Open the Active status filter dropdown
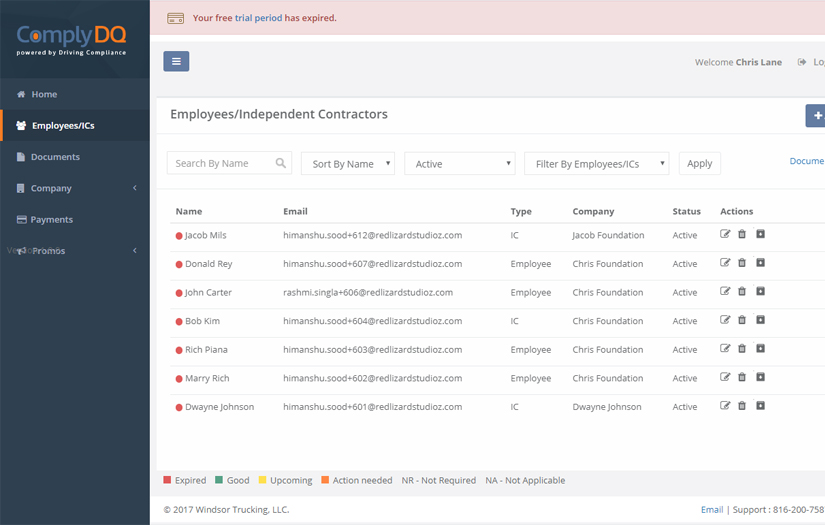This screenshot has width=825, height=525. point(459,164)
